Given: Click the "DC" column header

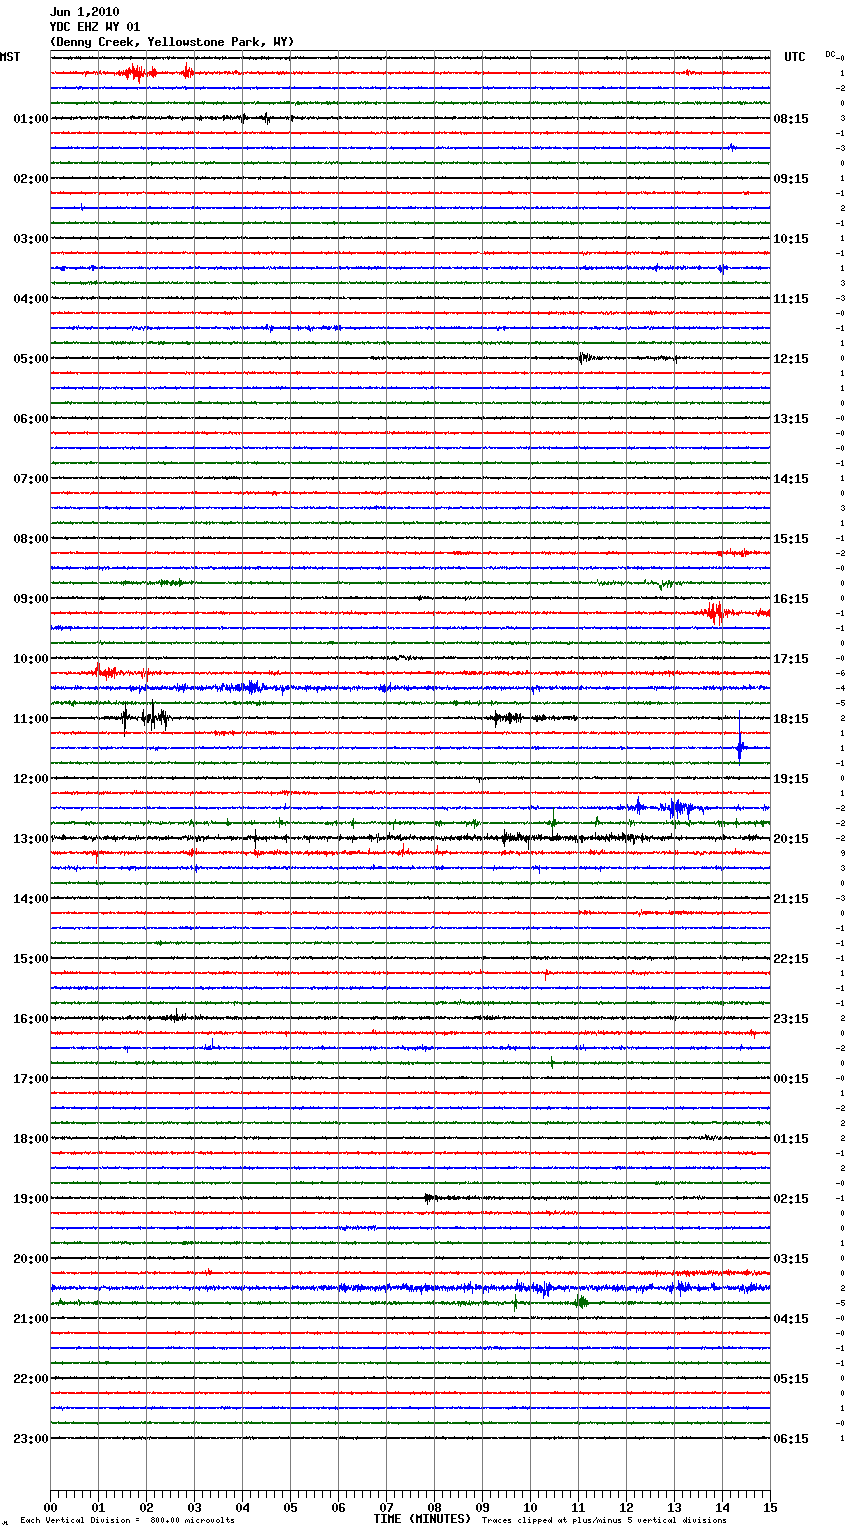Looking at the screenshot, I should 831,54.
